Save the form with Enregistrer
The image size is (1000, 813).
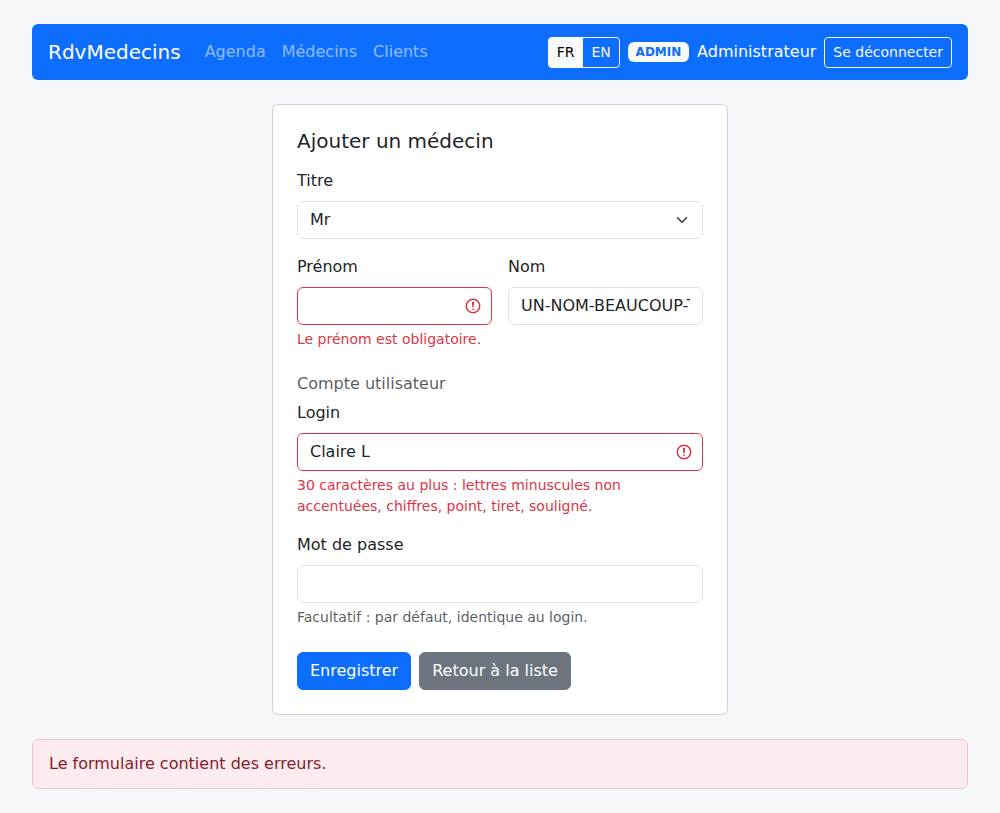pyautogui.click(x=354, y=671)
